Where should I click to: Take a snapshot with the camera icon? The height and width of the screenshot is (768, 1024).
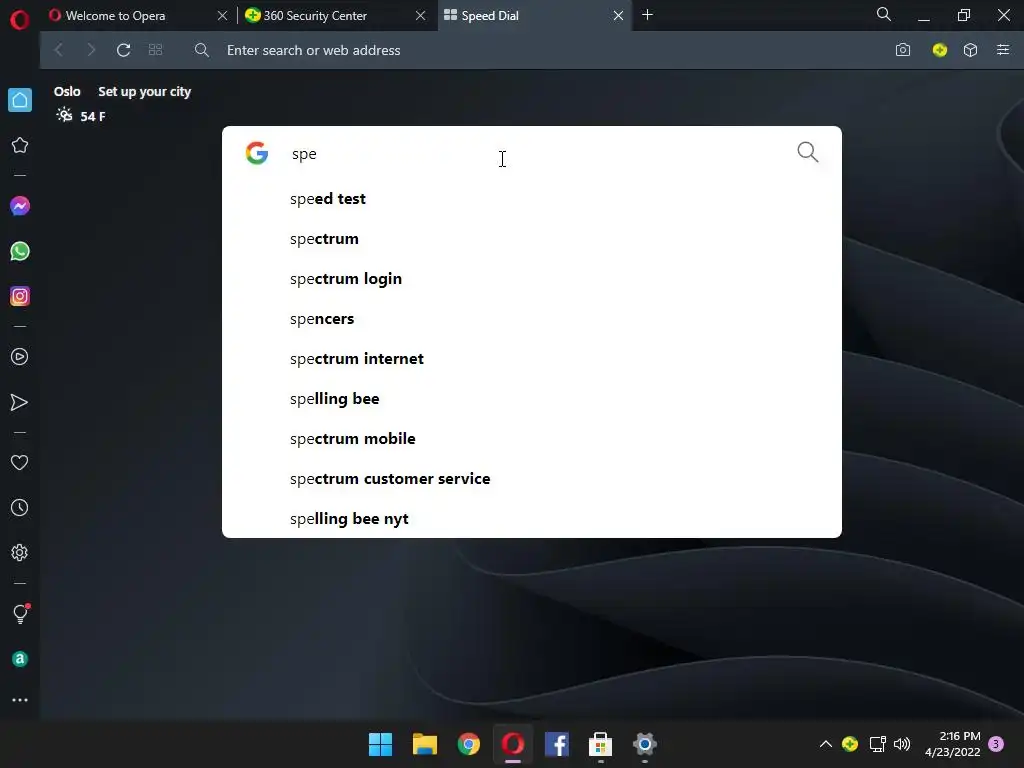point(903,50)
